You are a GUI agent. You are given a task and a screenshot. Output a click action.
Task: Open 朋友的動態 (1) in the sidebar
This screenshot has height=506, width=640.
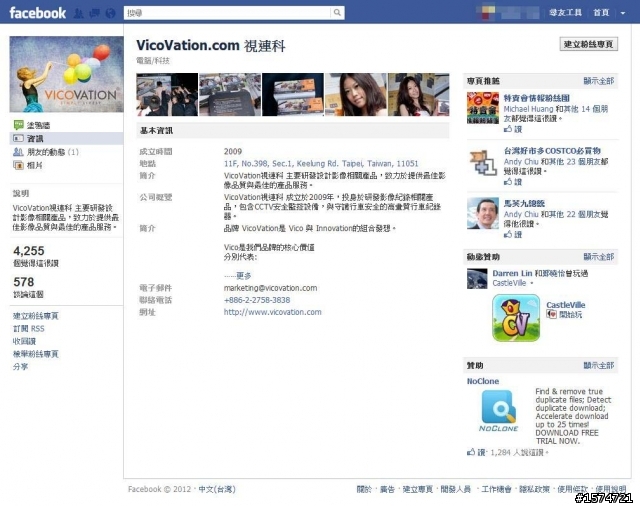coord(53,152)
